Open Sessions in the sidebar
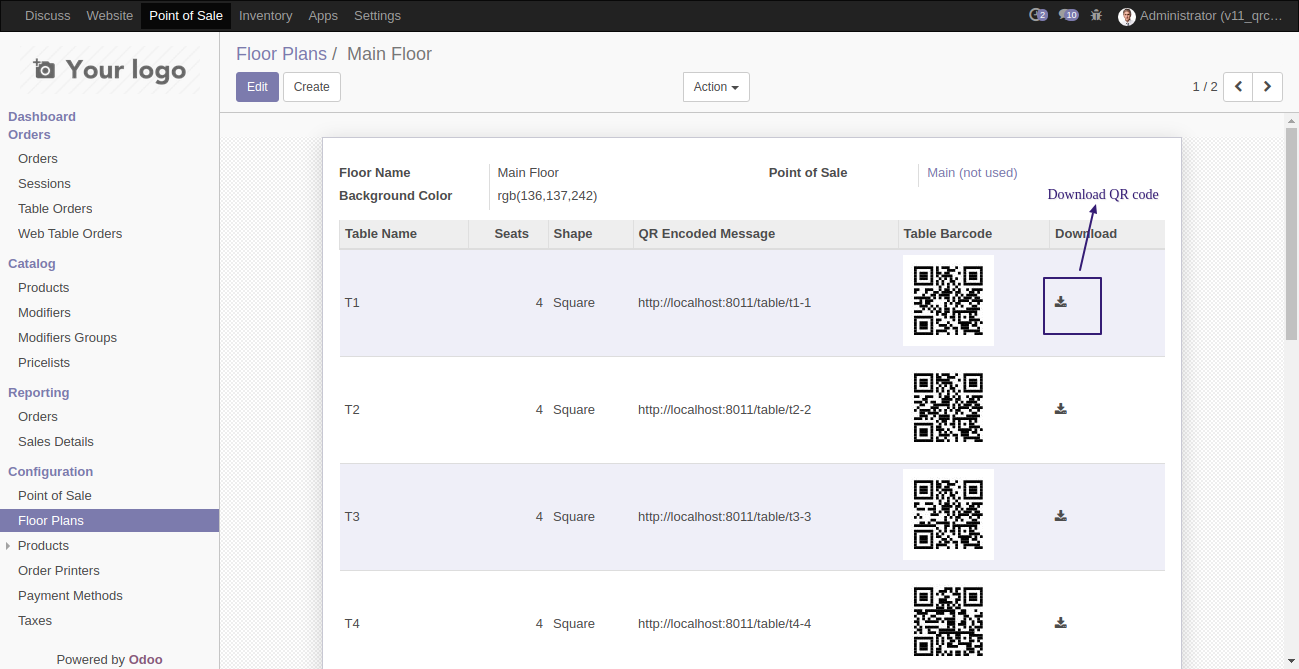 click(x=44, y=184)
